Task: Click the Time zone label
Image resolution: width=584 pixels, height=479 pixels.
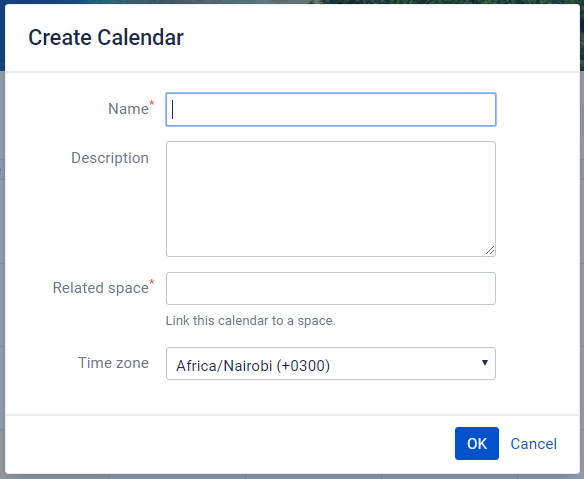Action: tap(113, 363)
